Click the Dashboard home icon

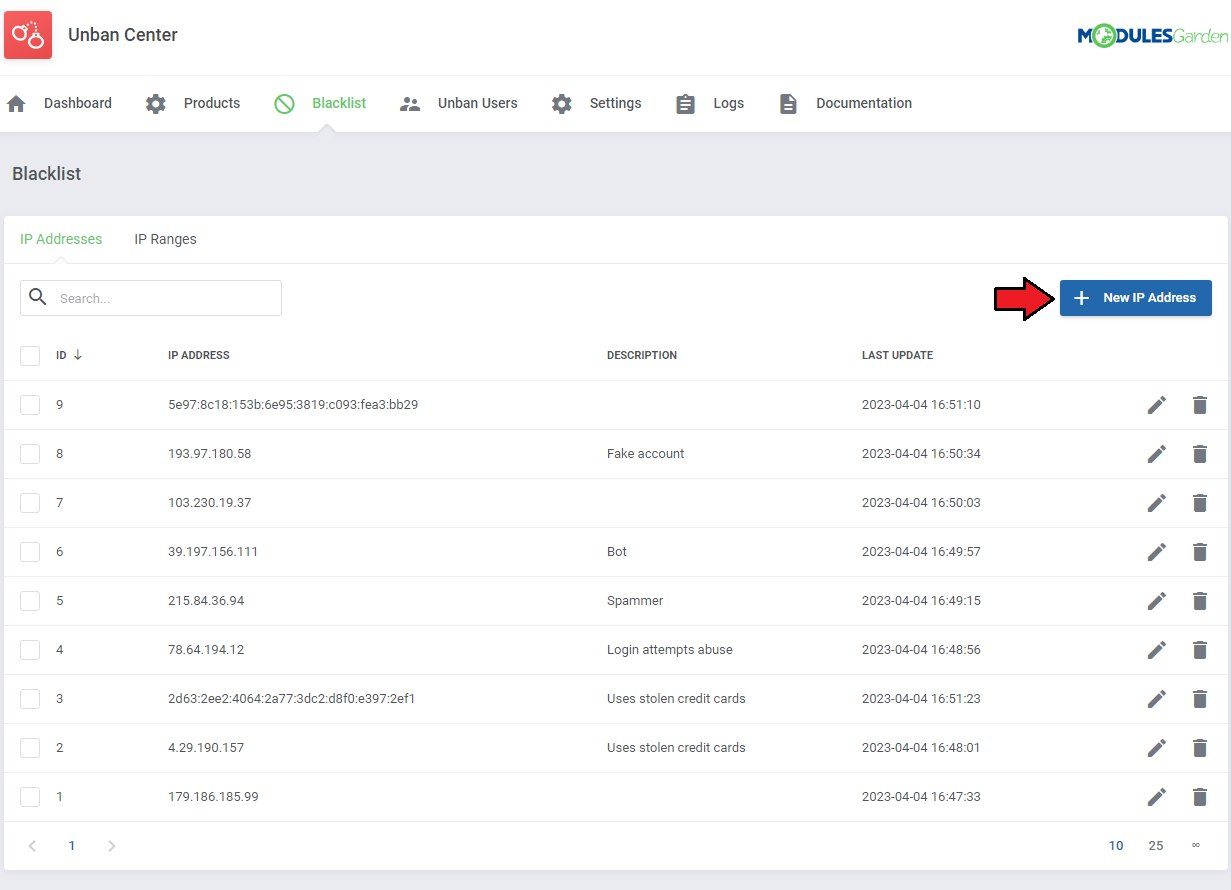coord(16,104)
